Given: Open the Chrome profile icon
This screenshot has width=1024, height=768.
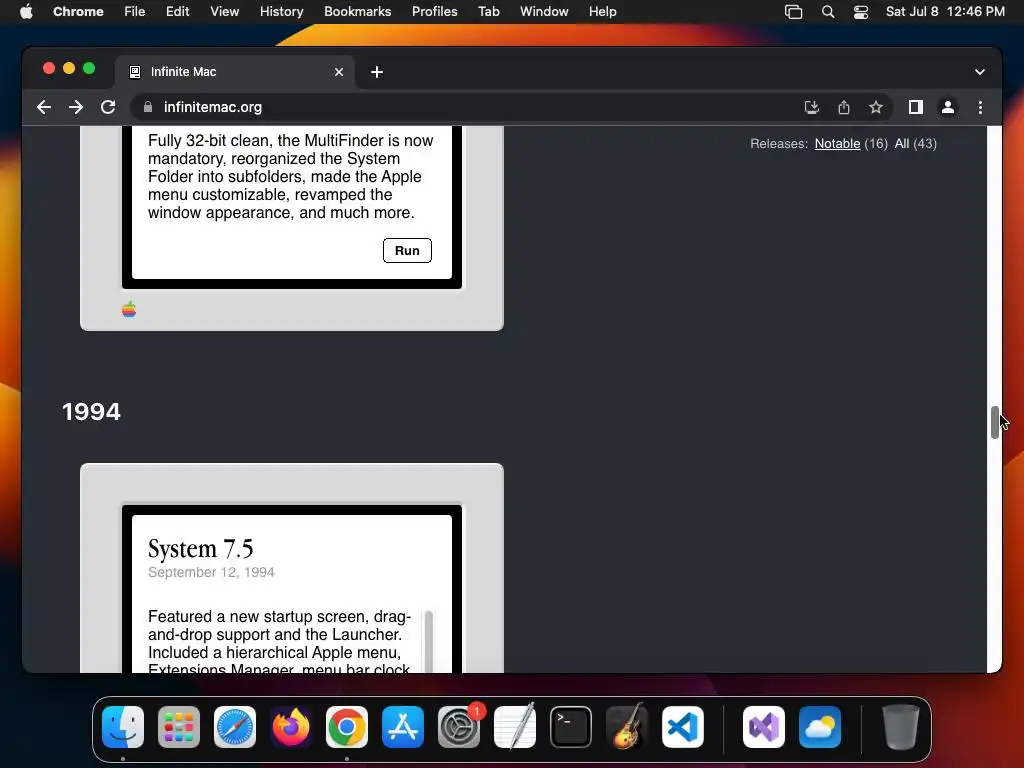Looking at the screenshot, I should [948, 107].
